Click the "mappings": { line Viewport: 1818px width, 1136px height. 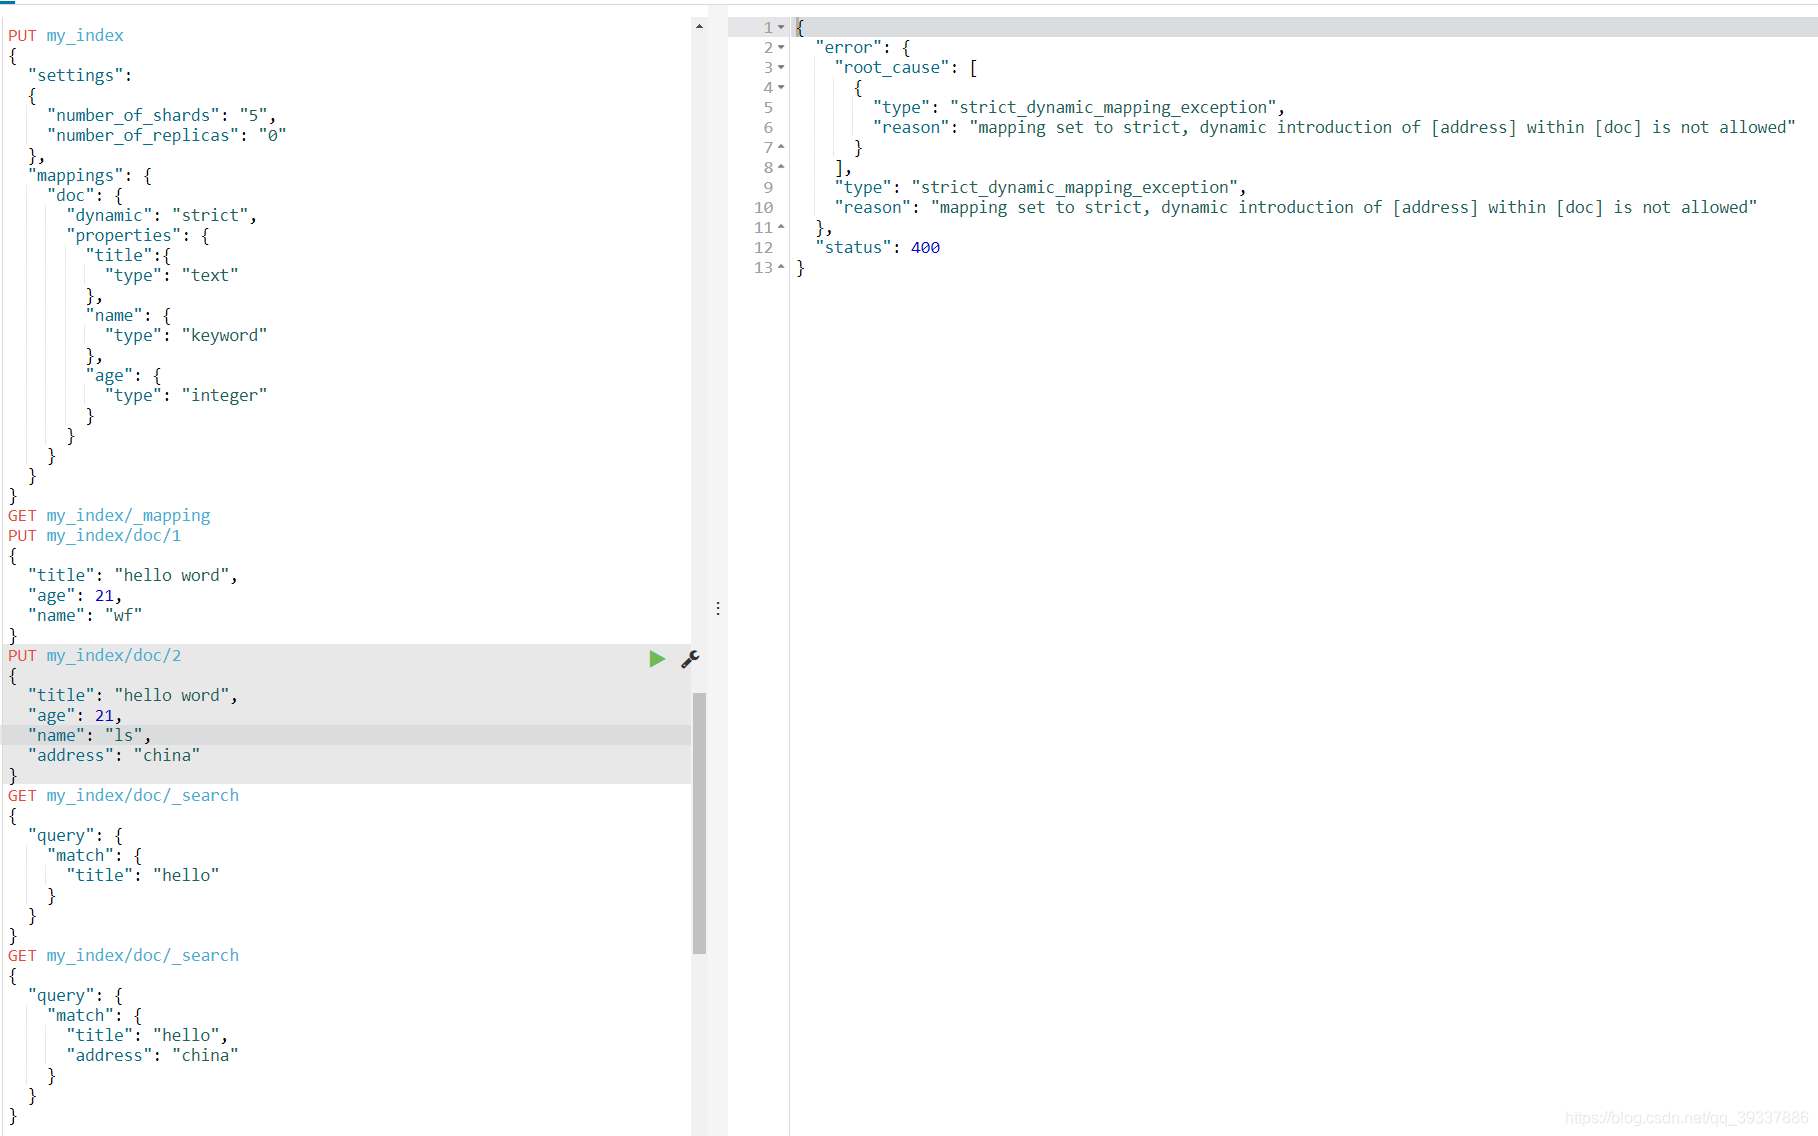[90, 176]
